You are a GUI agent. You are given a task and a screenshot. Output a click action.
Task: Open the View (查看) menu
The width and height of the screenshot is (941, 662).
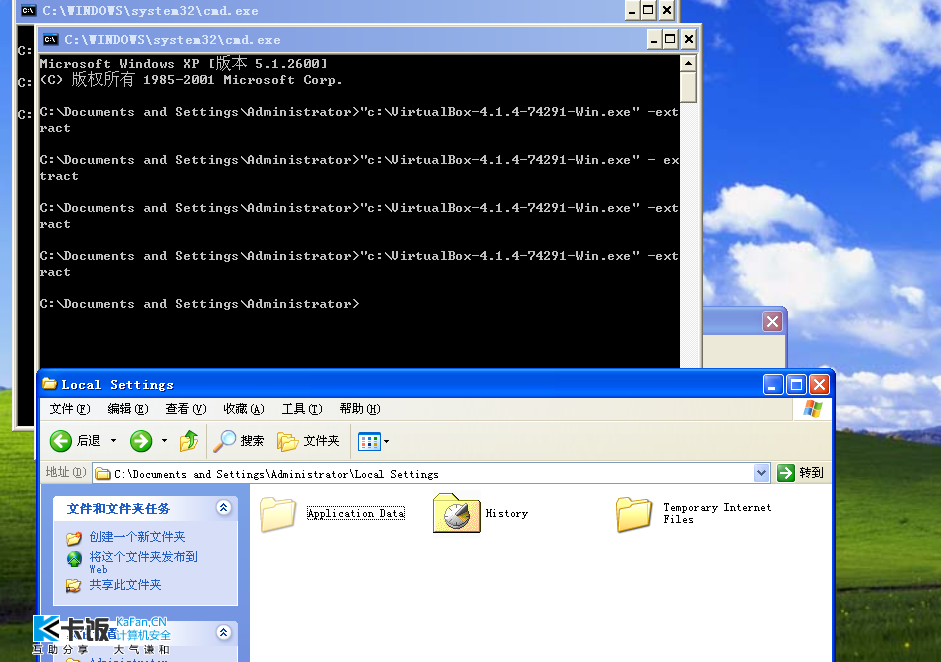click(x=185, y=409)
